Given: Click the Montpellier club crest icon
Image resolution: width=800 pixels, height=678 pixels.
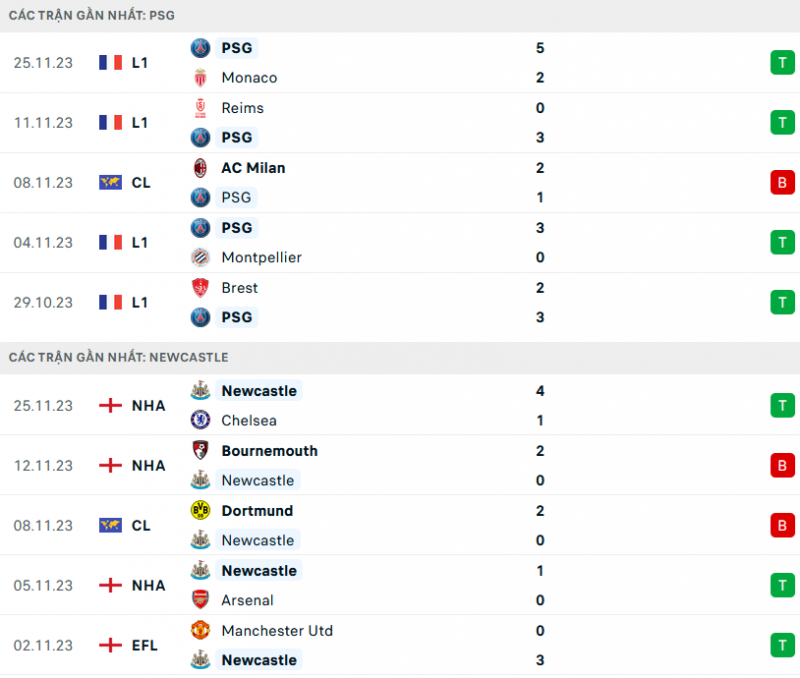Looking at the screenshot, I should point(200,258).
